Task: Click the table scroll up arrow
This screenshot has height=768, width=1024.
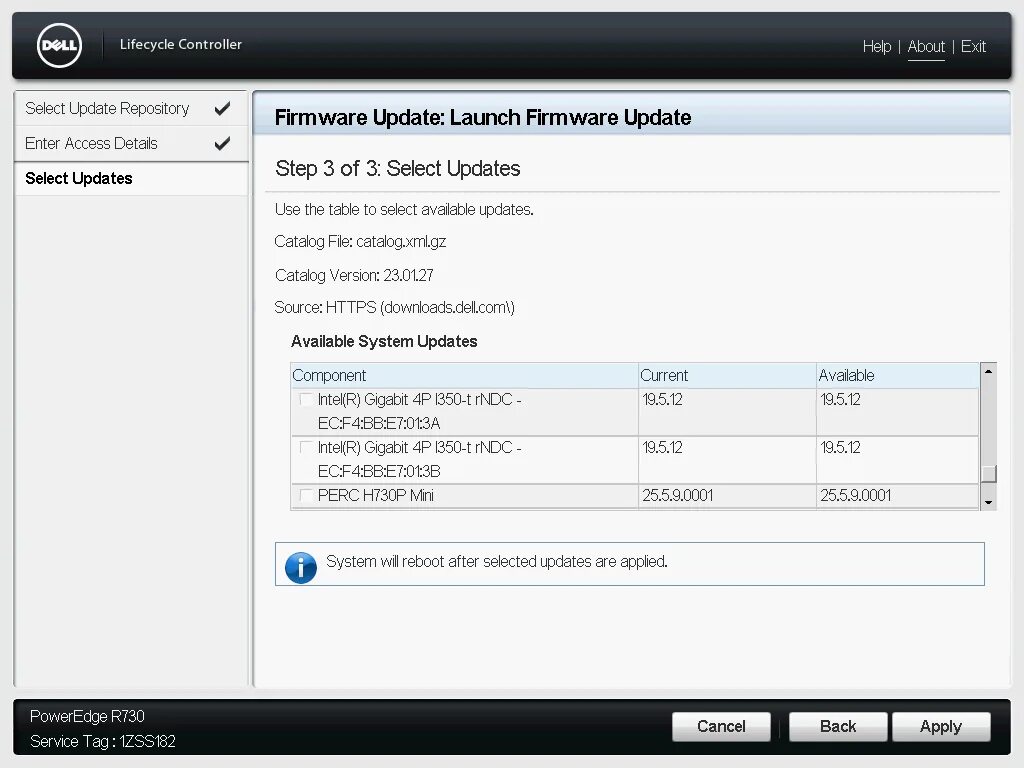Action: pyautogui.click(x=988, y=371)
